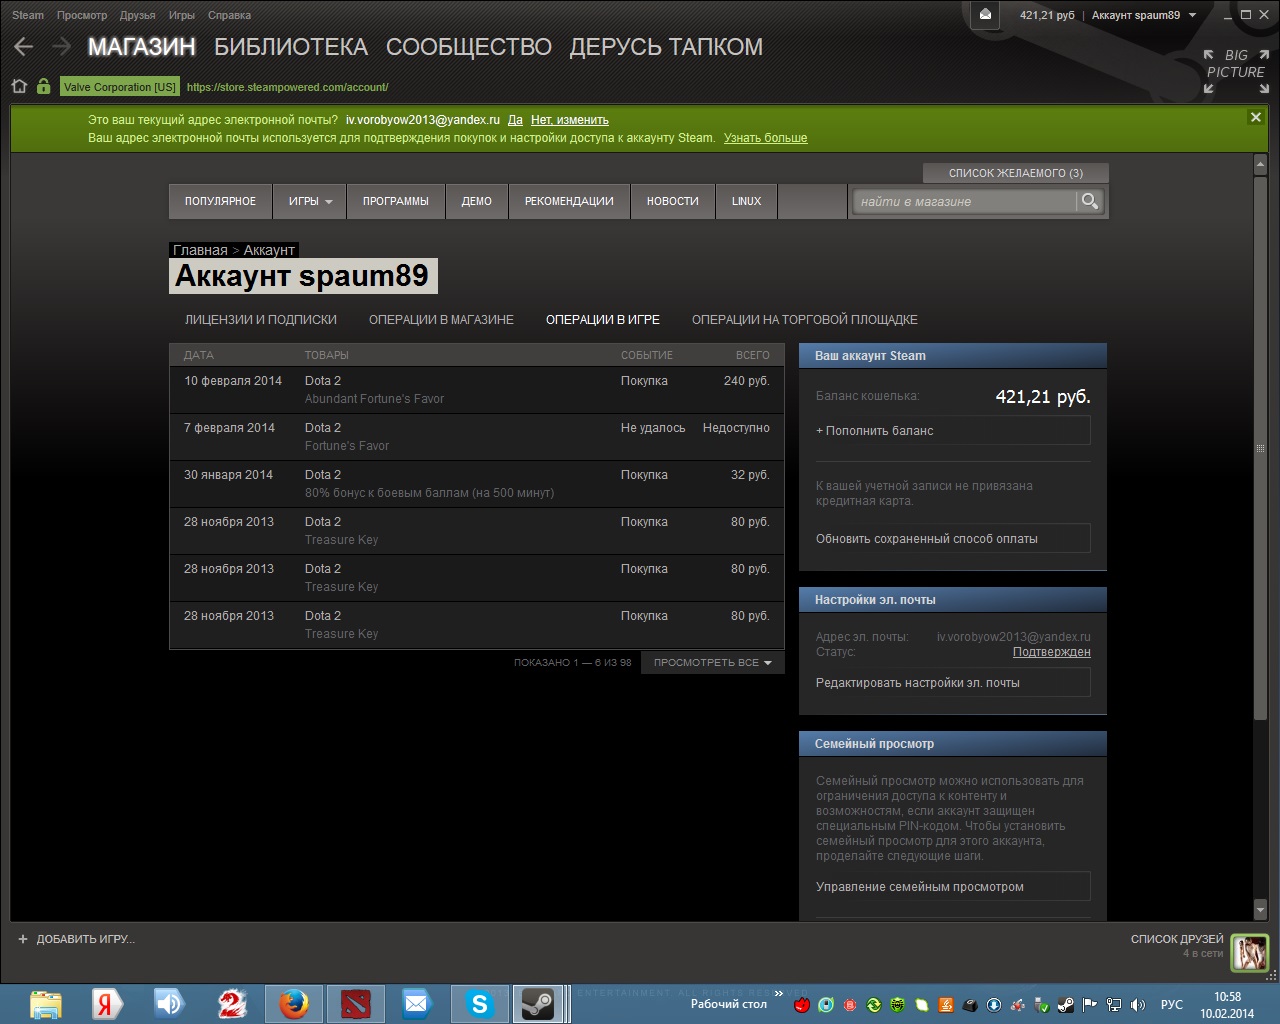Click the Подтвержден status link
The image size is (1280, 1024).
point(1051,652)
